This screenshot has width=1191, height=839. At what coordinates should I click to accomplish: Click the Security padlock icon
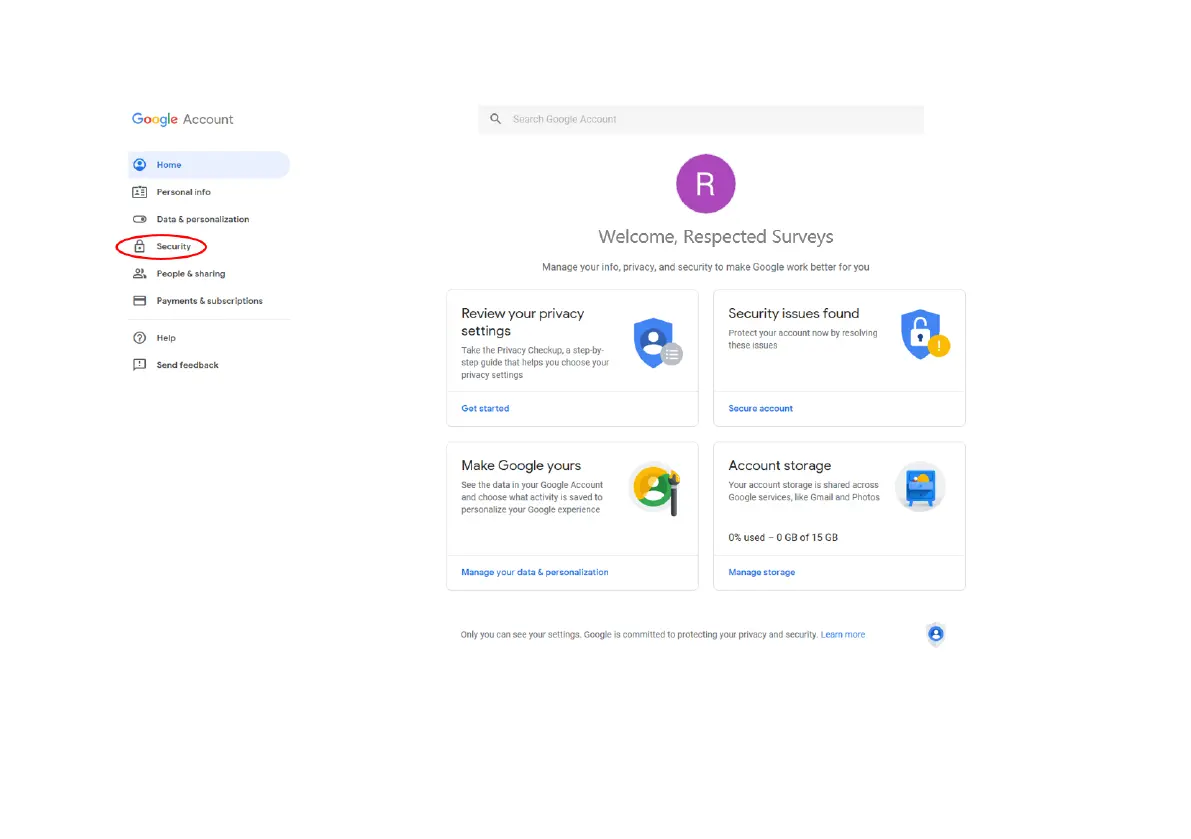tap(140, 246)
